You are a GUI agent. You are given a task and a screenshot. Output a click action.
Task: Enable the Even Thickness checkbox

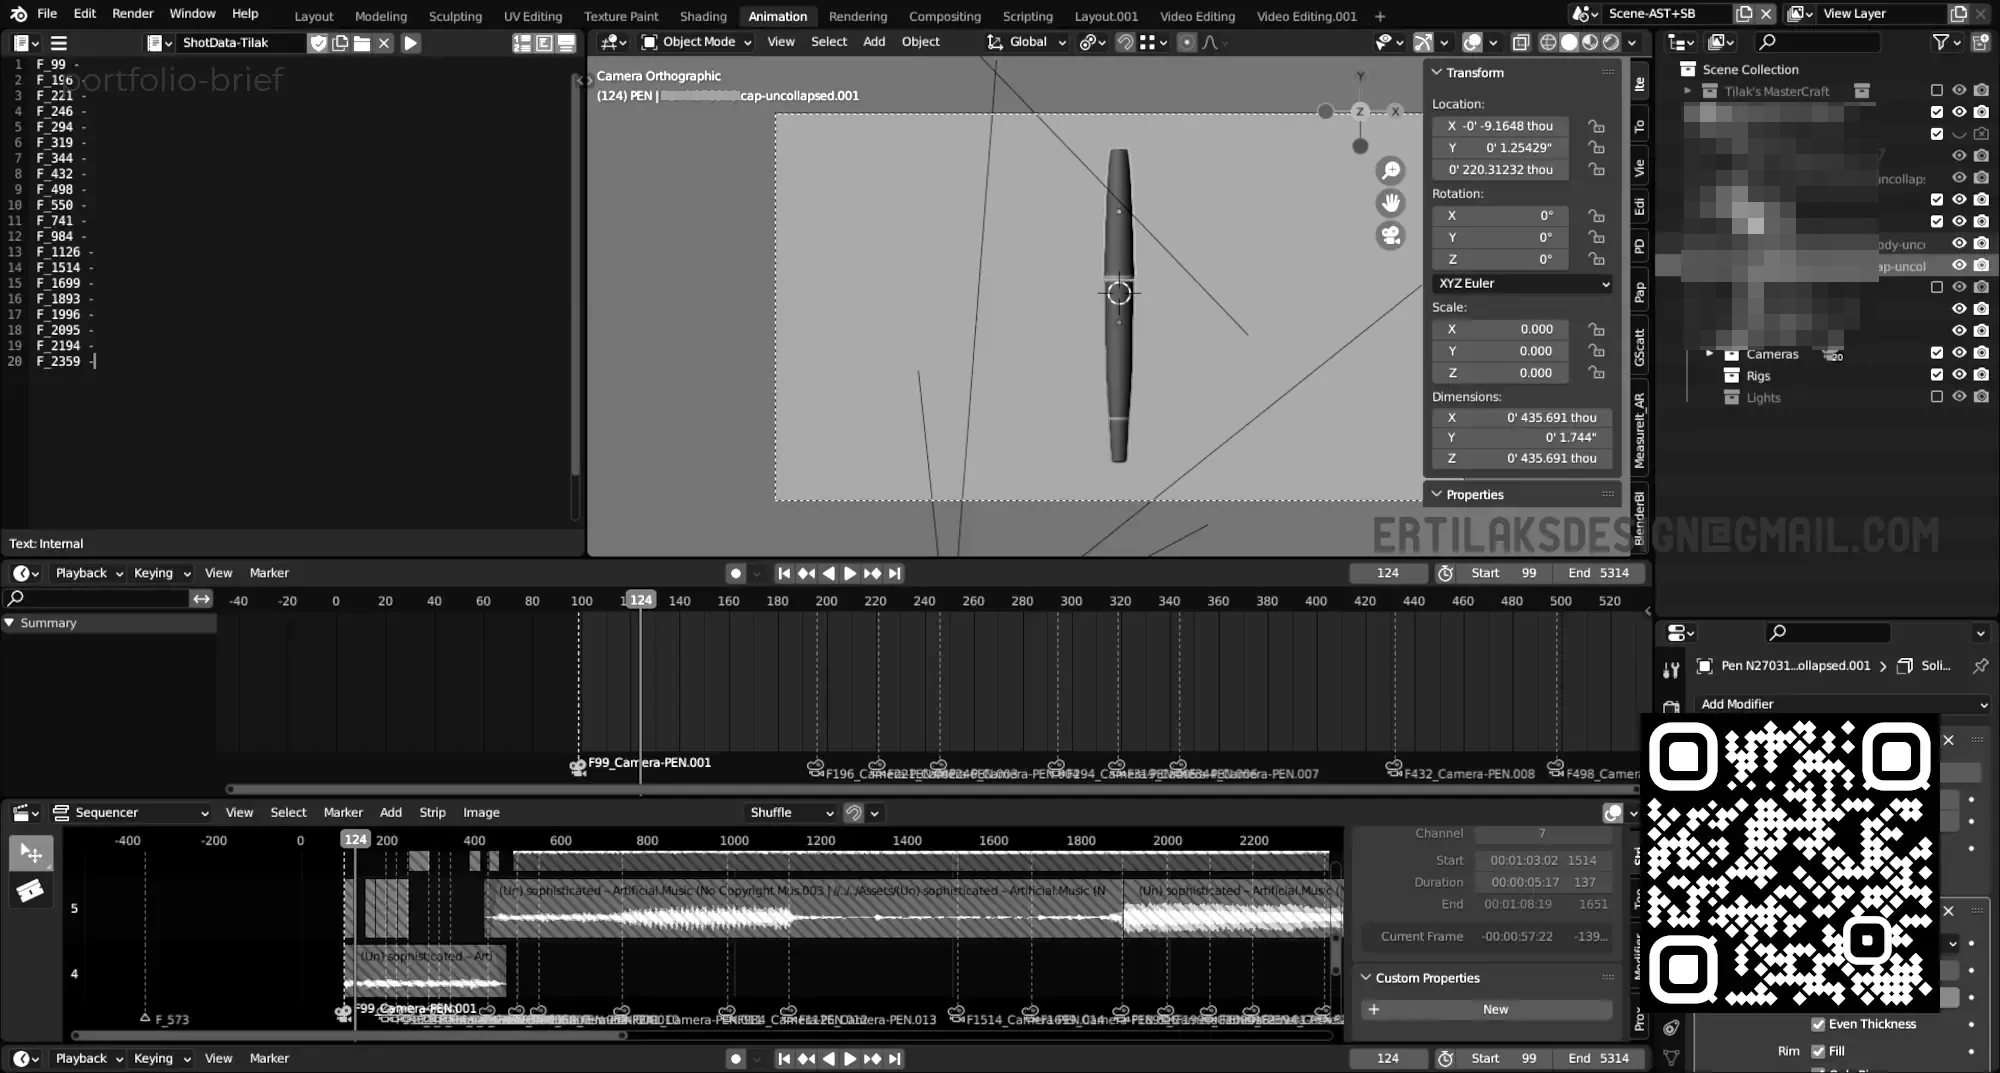(x=1818, y=1024)
